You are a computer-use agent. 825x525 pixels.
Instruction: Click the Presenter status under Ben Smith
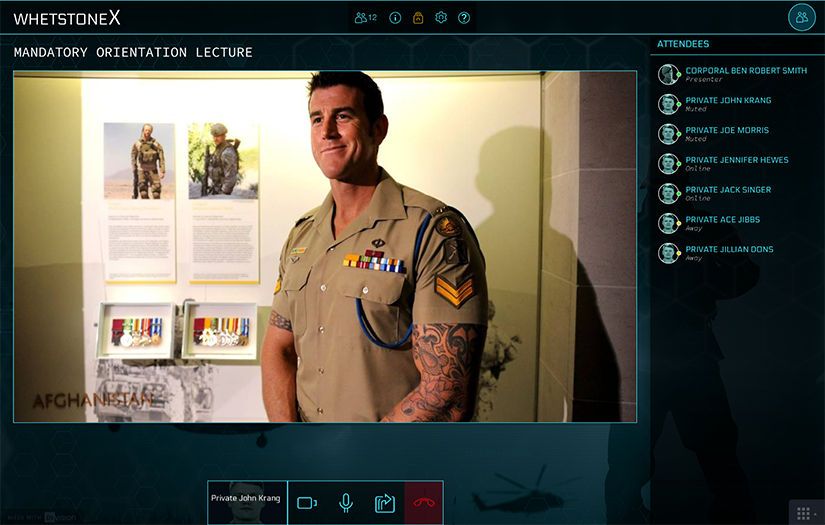point(703,79)
